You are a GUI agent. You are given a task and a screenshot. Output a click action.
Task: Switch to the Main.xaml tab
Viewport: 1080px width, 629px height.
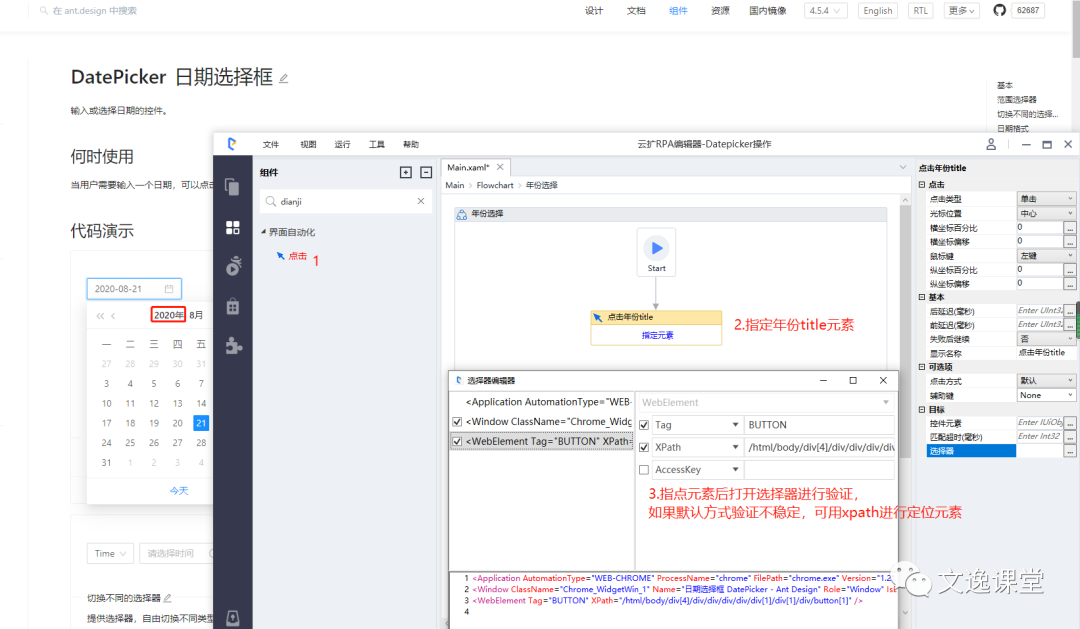point(468,168)
